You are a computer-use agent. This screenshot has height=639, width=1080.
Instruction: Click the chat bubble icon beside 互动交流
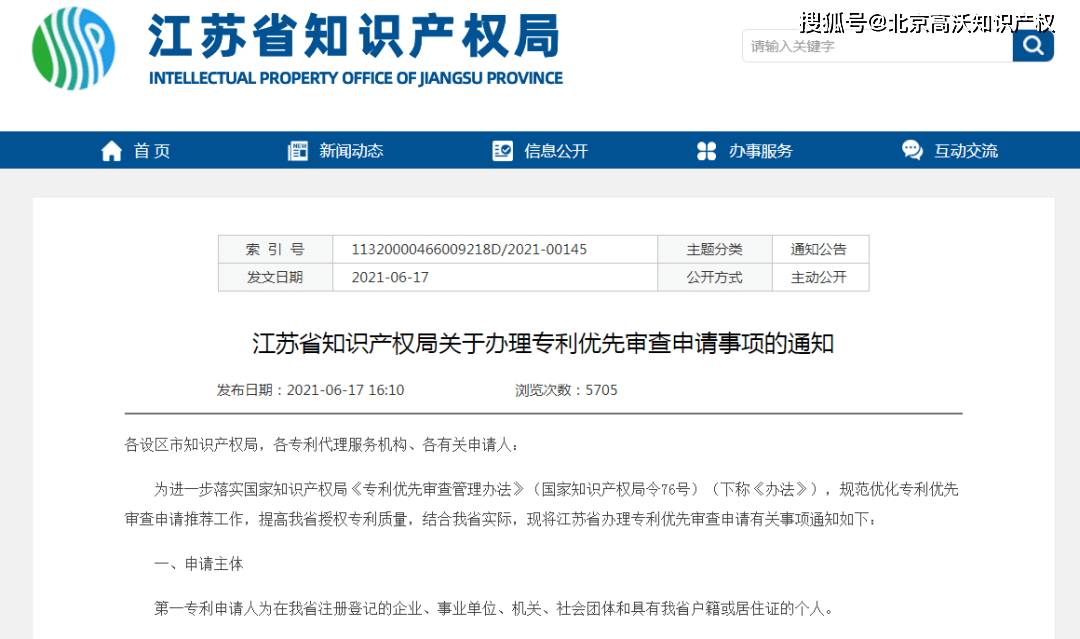point(912,150)
